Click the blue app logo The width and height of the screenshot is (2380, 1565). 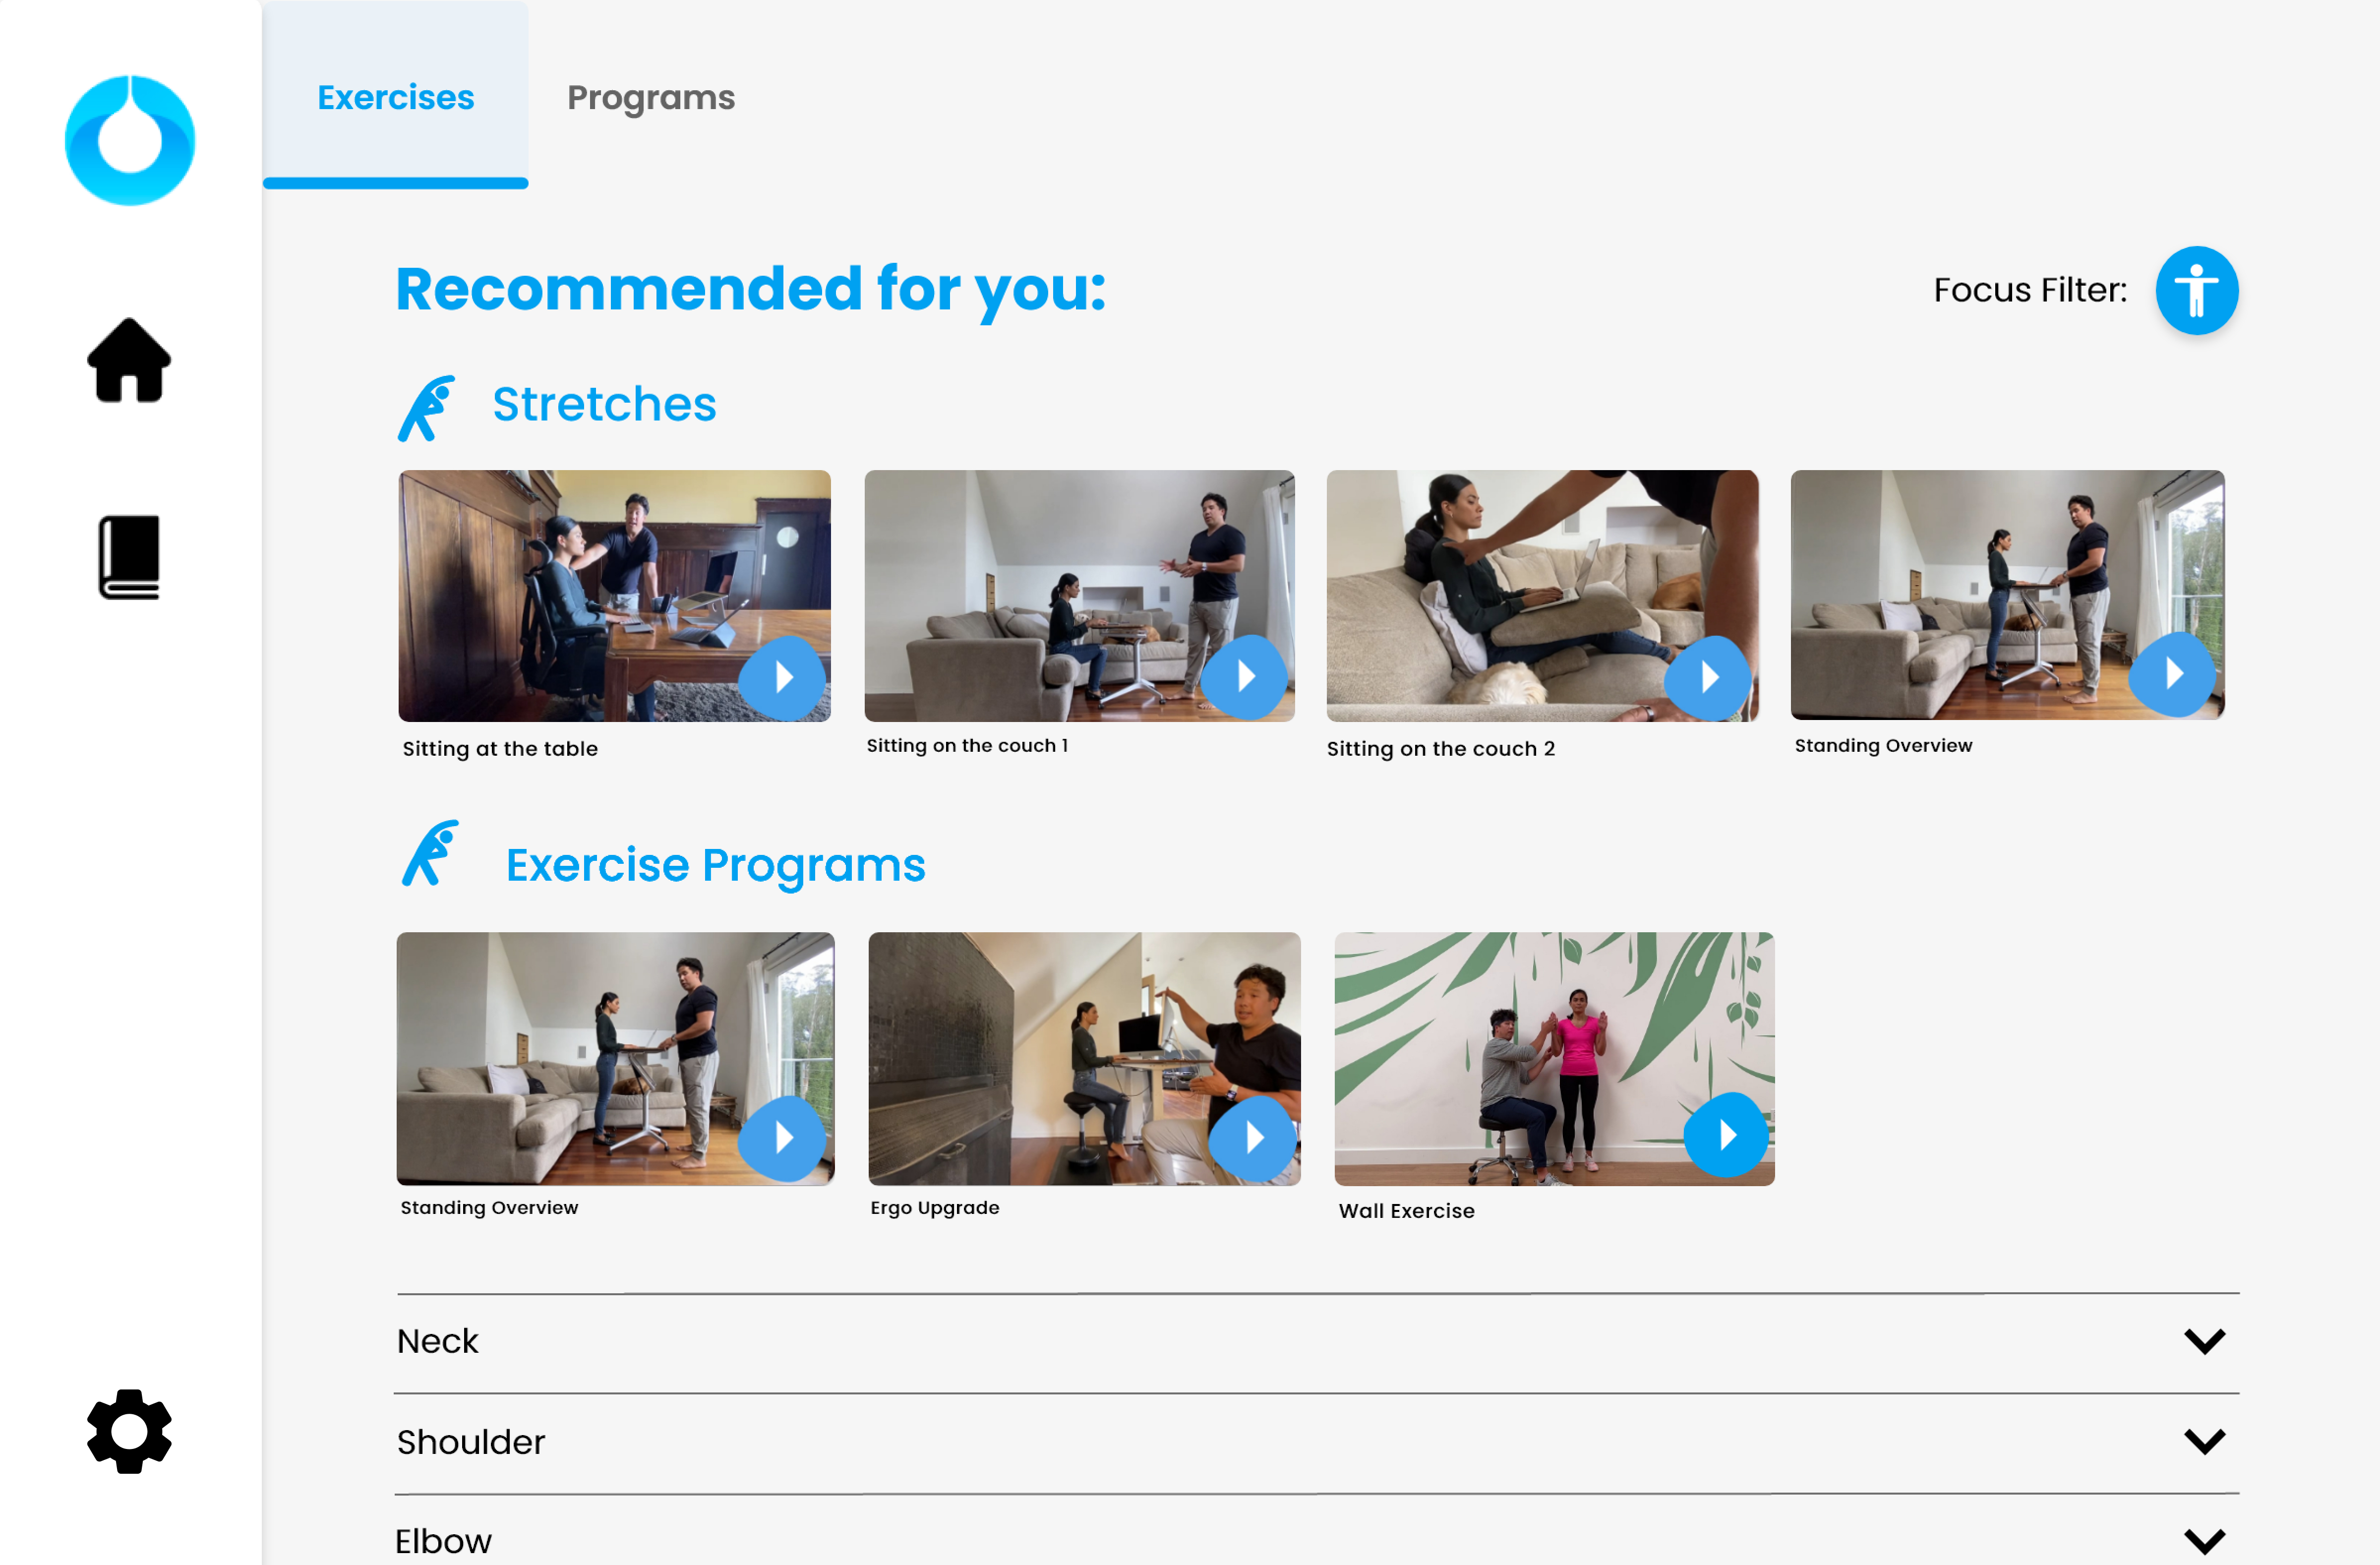pos(130,140)
